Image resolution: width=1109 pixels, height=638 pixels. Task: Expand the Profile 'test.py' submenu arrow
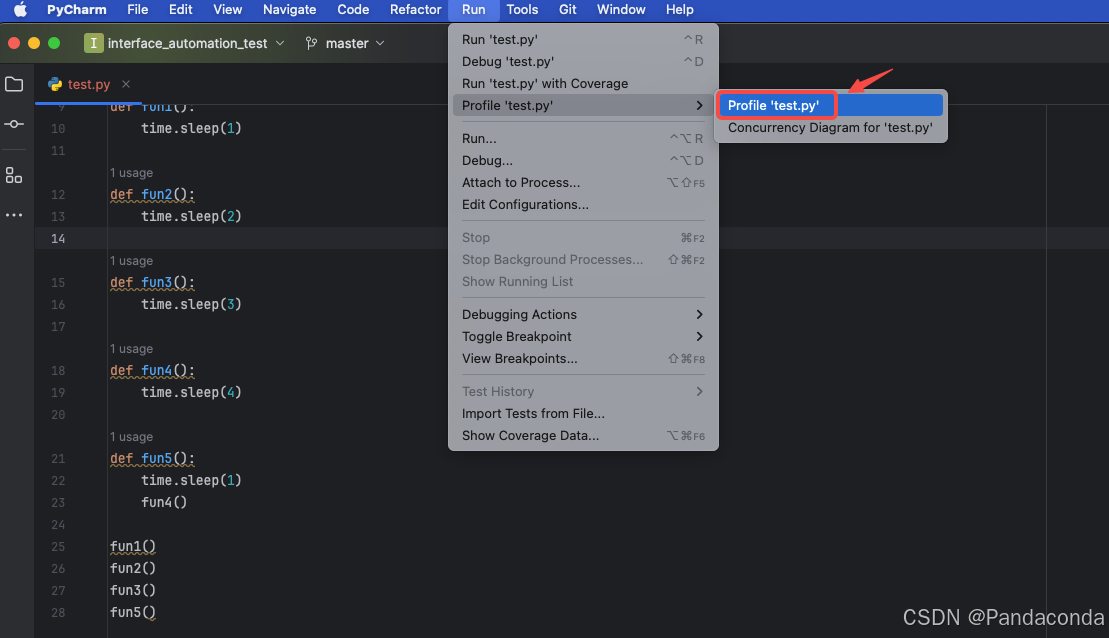[x=699, y=105]
